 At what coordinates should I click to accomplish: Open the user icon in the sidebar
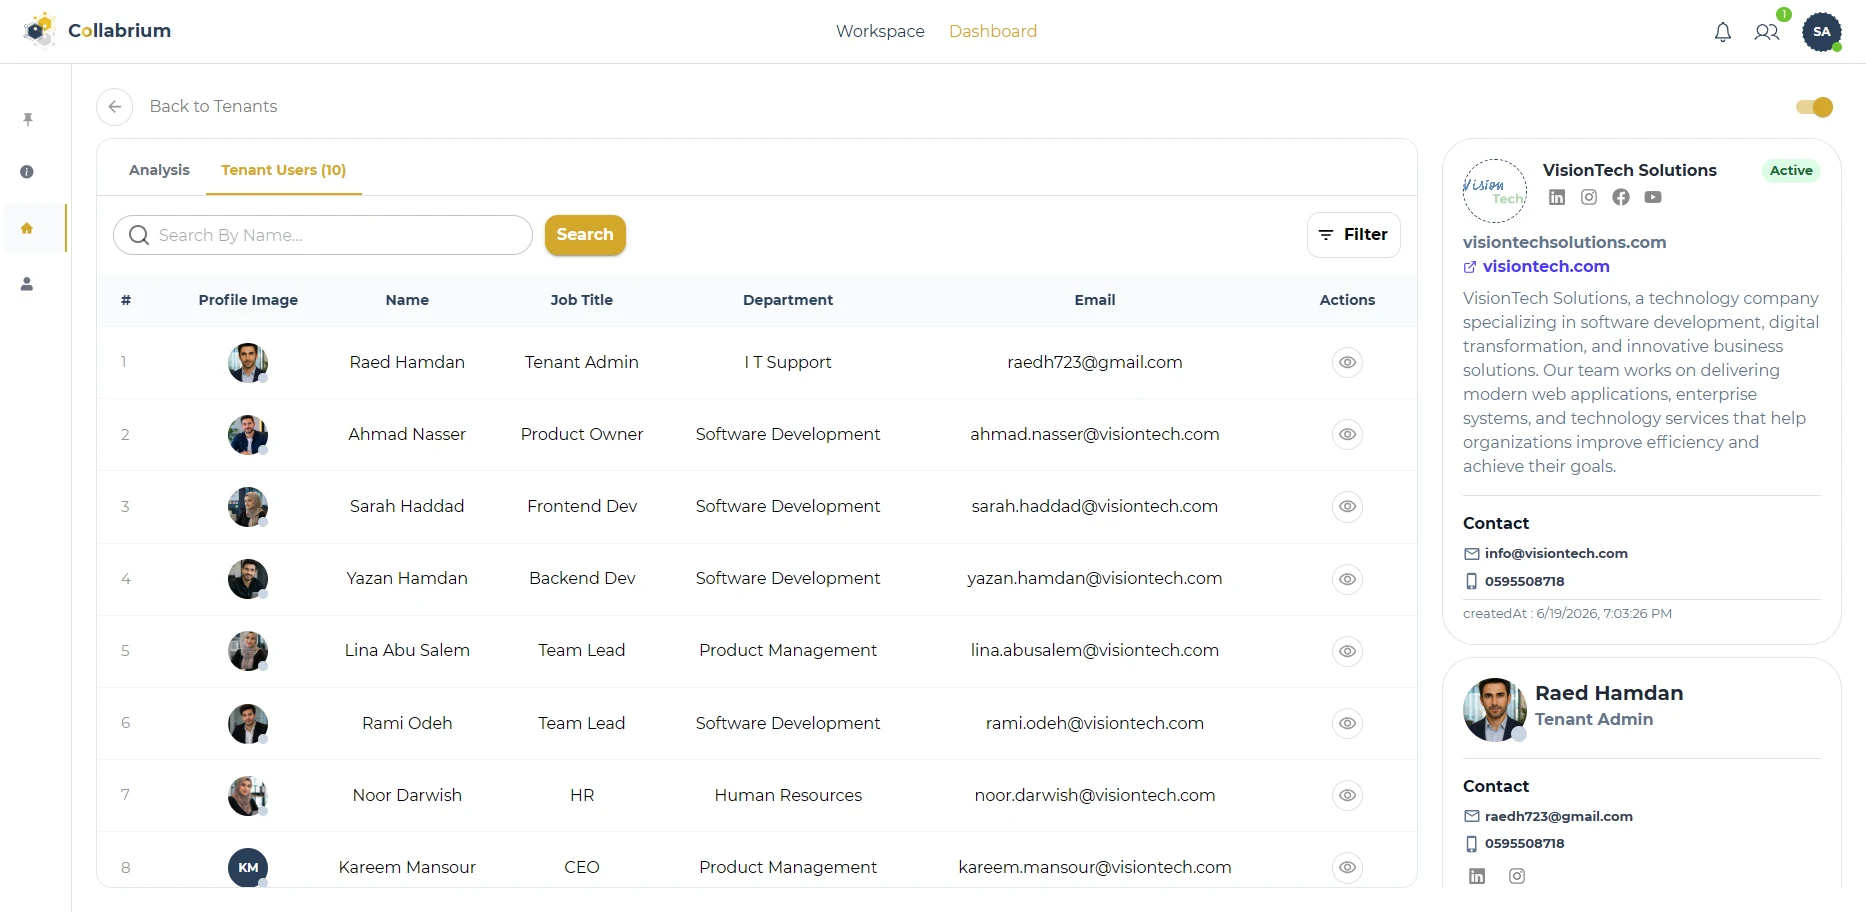pyautogui.click(x=27, y=284)
